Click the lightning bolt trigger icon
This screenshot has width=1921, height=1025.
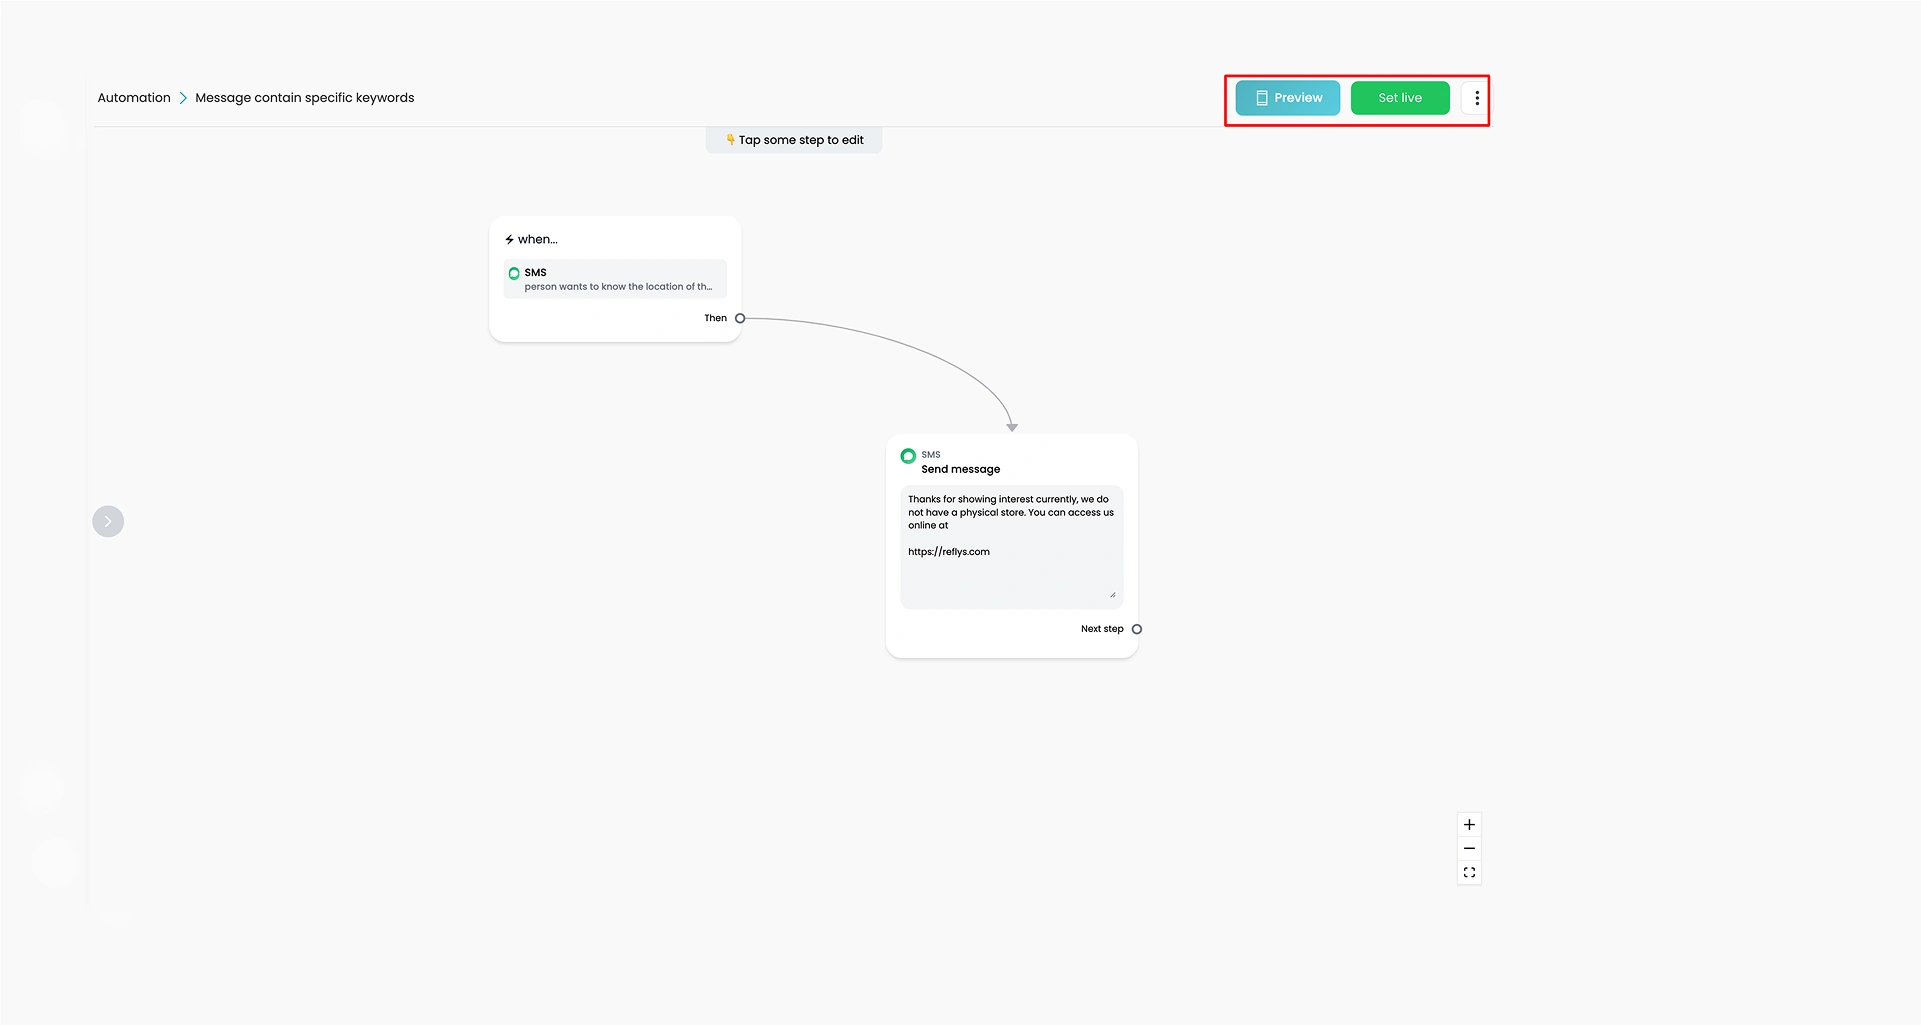point(509,240)
